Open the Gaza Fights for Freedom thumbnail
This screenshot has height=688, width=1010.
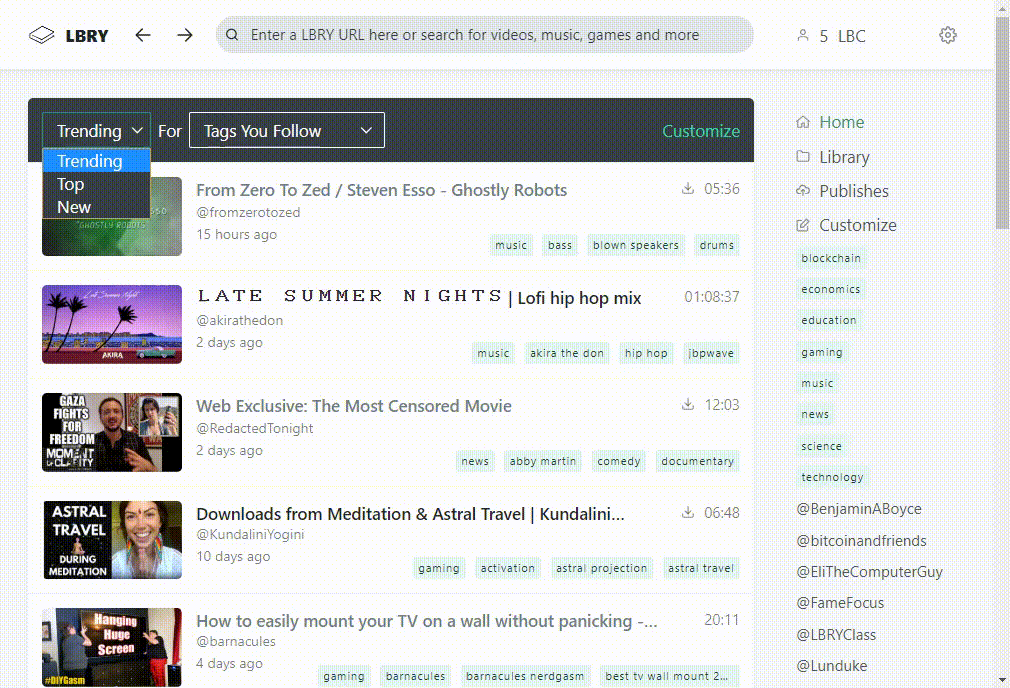tap(112, 432)
